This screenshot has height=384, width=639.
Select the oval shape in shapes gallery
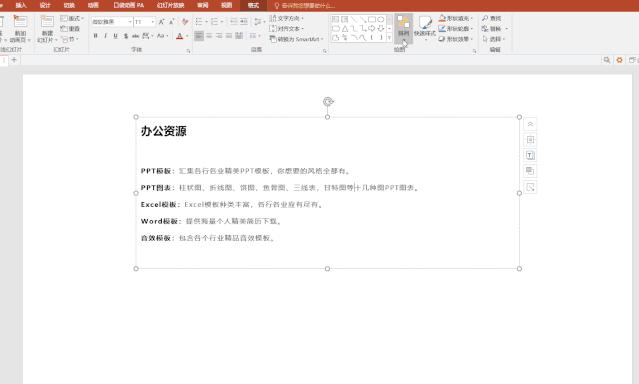(381, 19)
